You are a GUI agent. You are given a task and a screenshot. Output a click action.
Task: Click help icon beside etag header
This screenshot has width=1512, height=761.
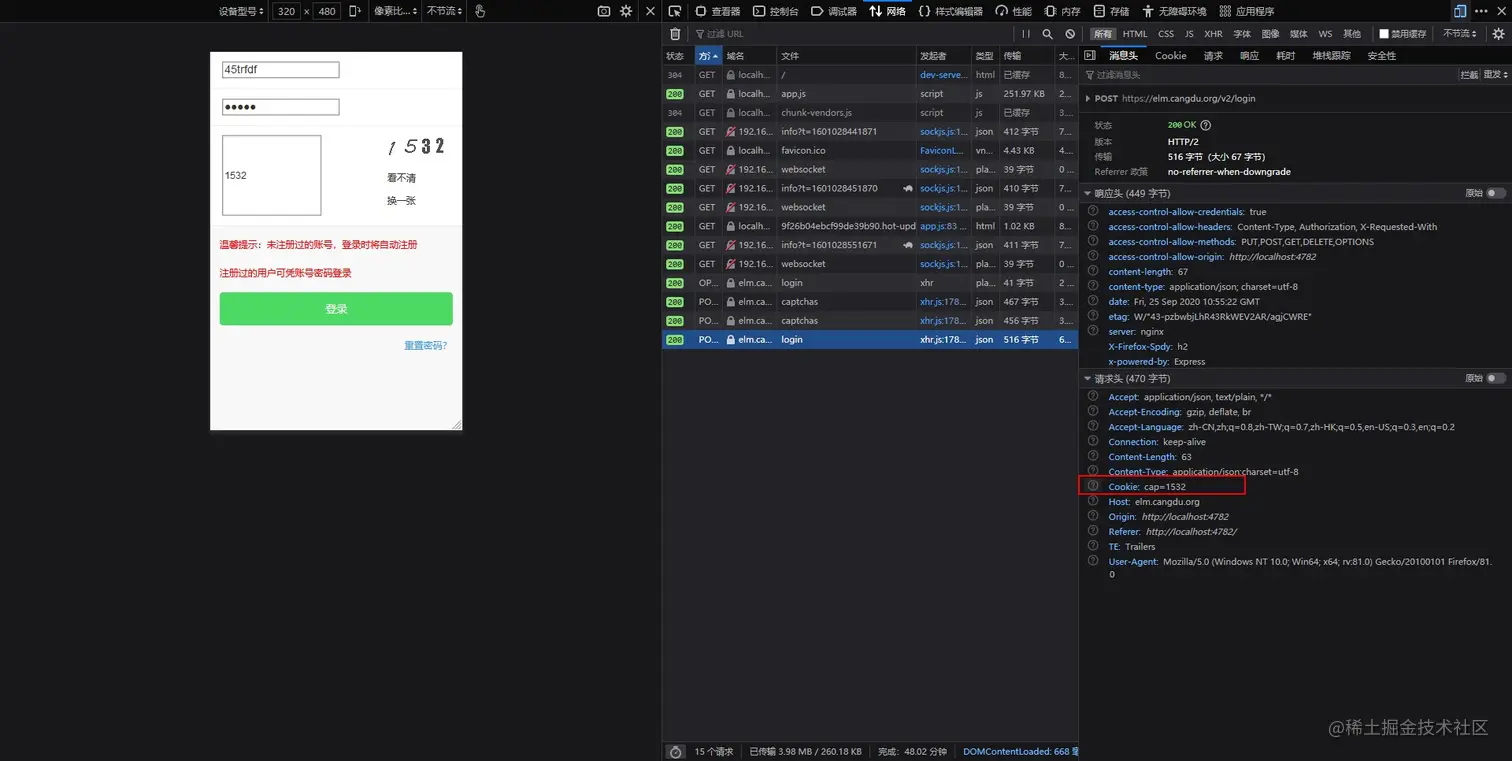click(x=1093, y=317)
